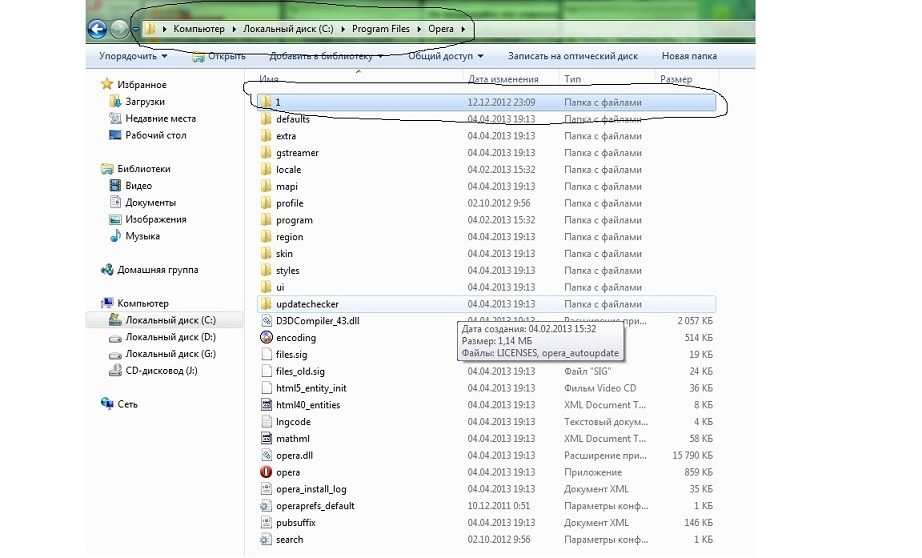Select the CD-дисковод (J:) drive icon
The height and width of the screenshot is (558, 922).
115,370
